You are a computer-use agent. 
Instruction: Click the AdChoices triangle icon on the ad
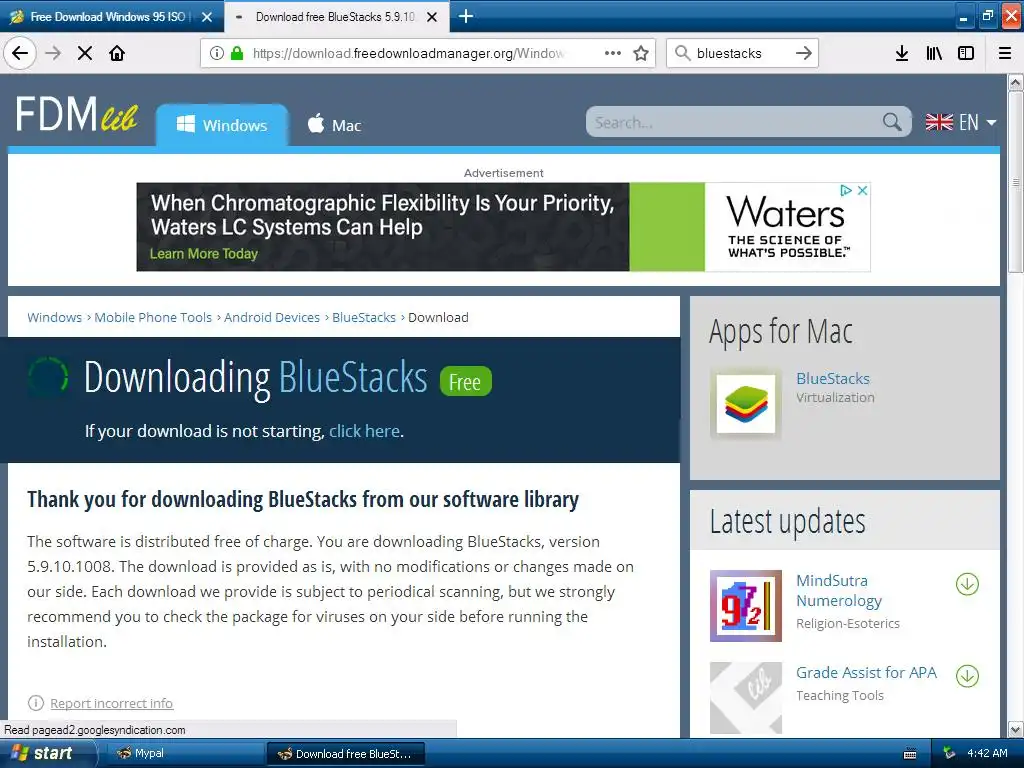(x=846, y=190)
